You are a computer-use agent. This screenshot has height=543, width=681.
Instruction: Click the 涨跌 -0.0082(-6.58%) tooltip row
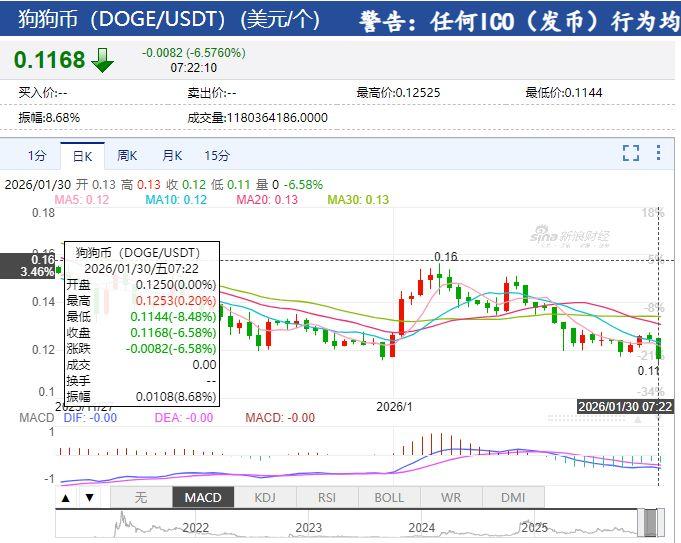(142, 349)
